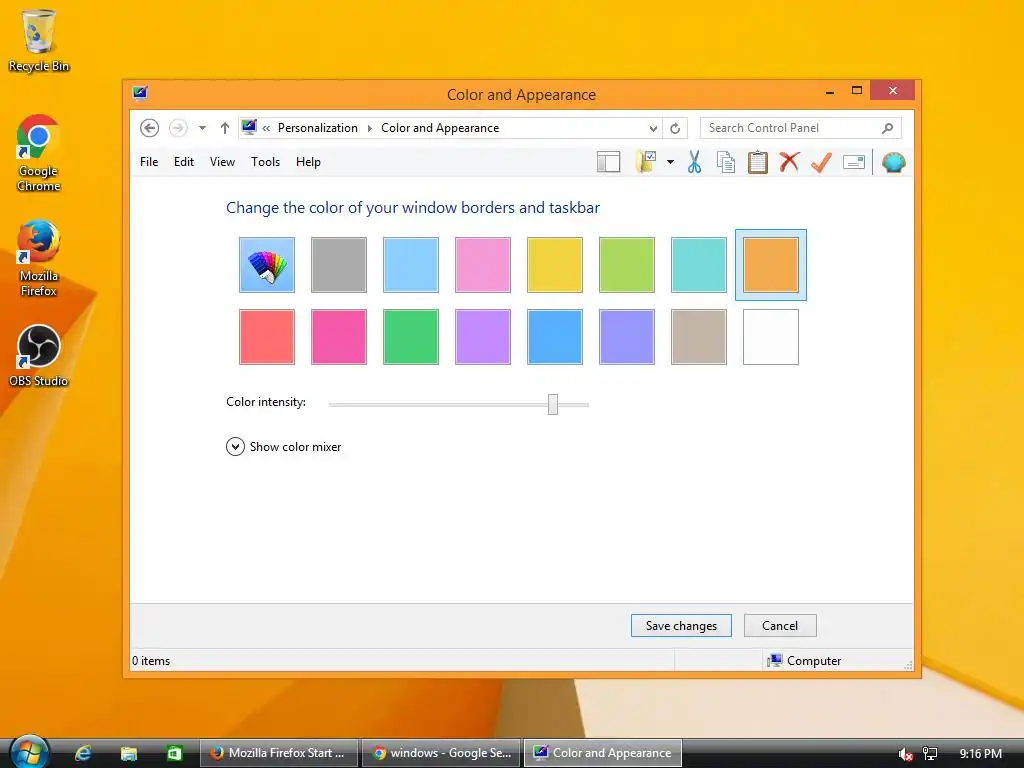Click the folder options toolbar icon

(x=646, y=162)
